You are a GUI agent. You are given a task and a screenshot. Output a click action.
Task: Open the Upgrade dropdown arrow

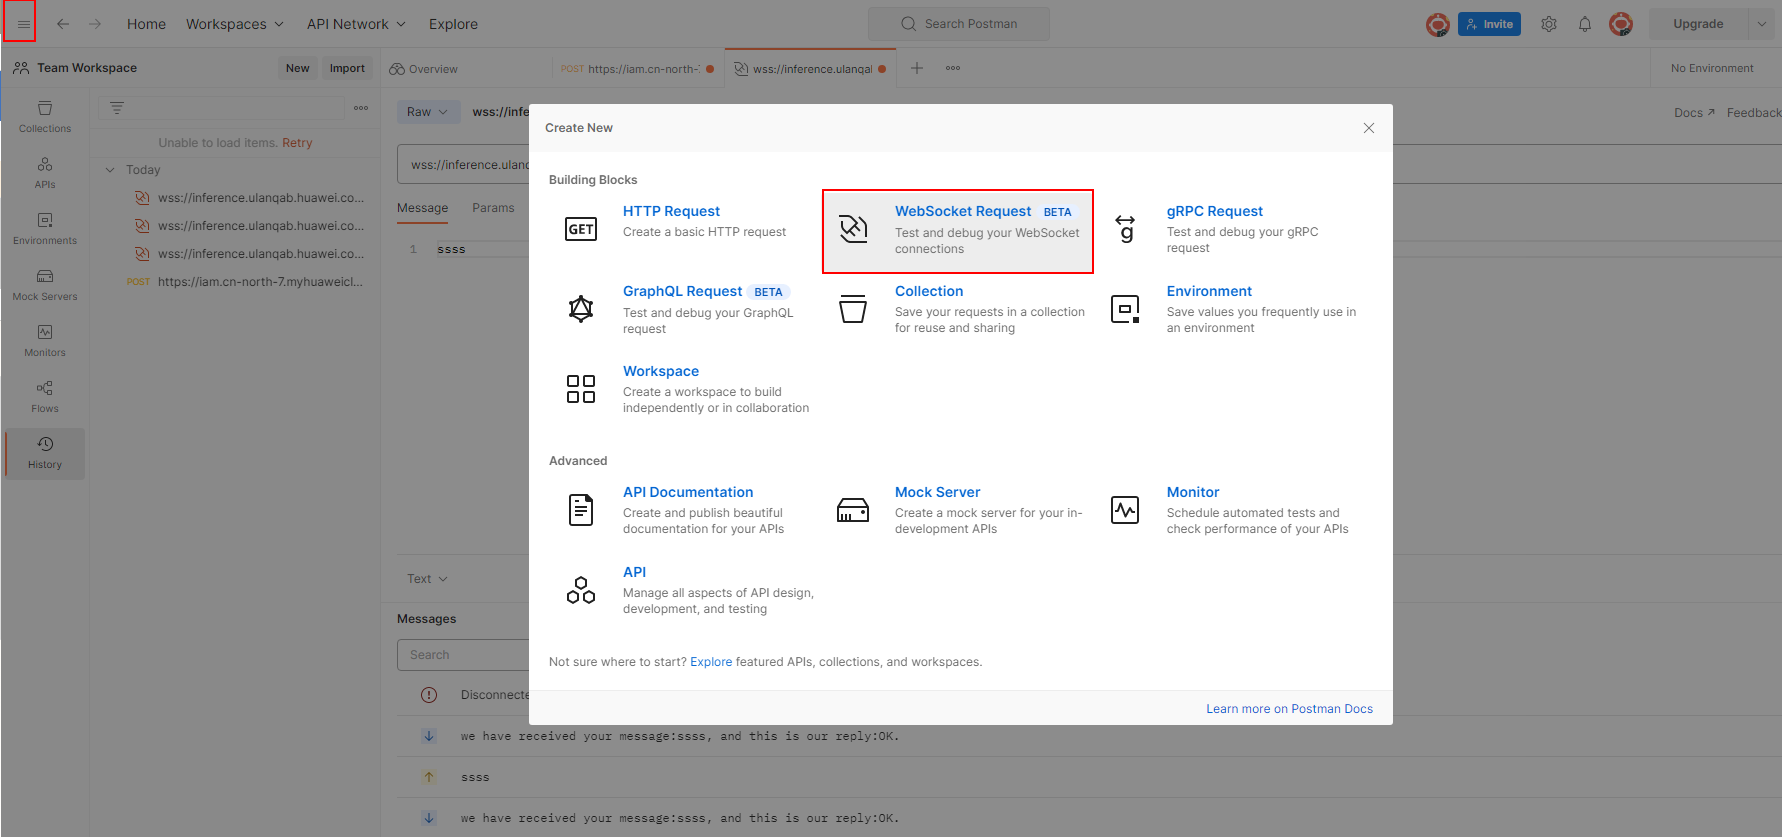click(1762, 24)
